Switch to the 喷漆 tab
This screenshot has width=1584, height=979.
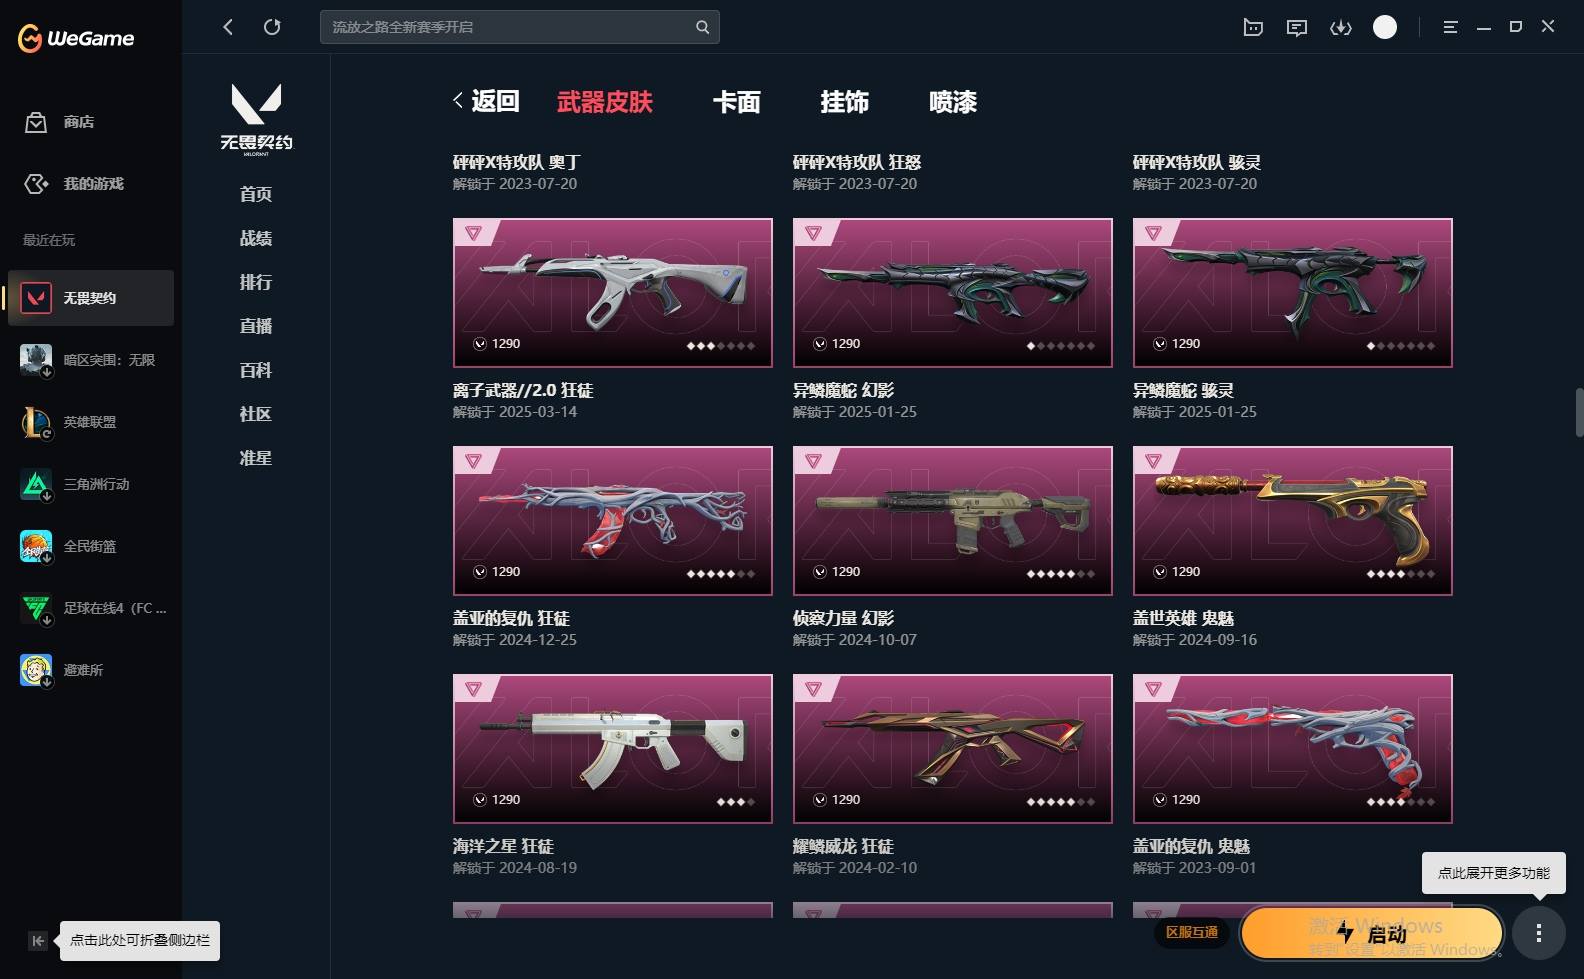pos(953,101)
